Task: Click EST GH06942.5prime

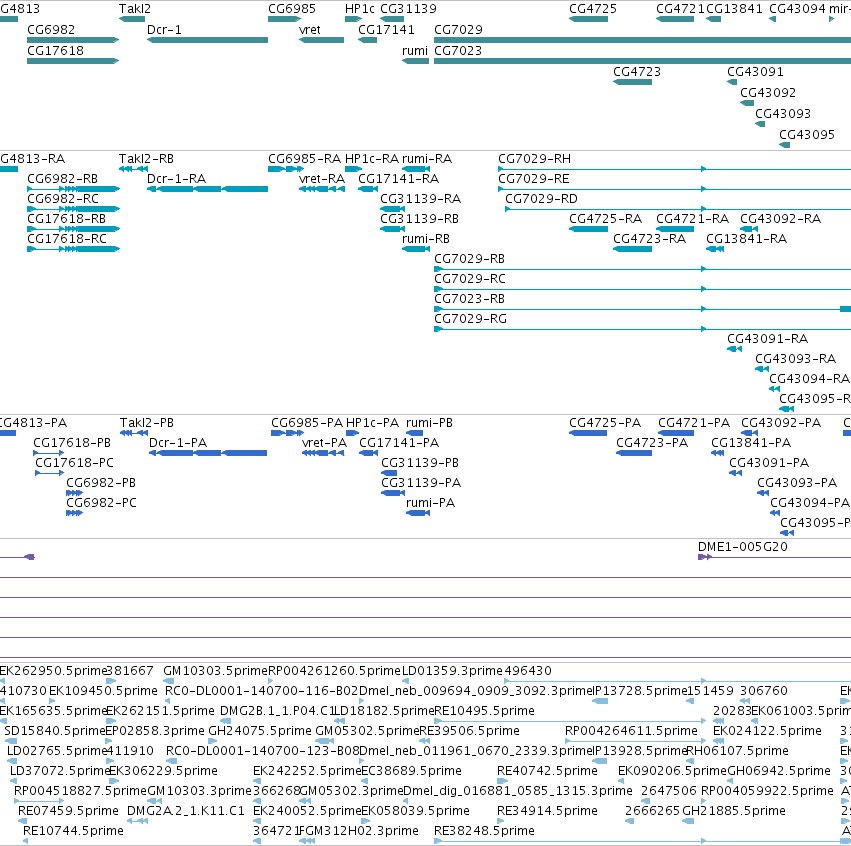Action: click(x=732, y=781)
